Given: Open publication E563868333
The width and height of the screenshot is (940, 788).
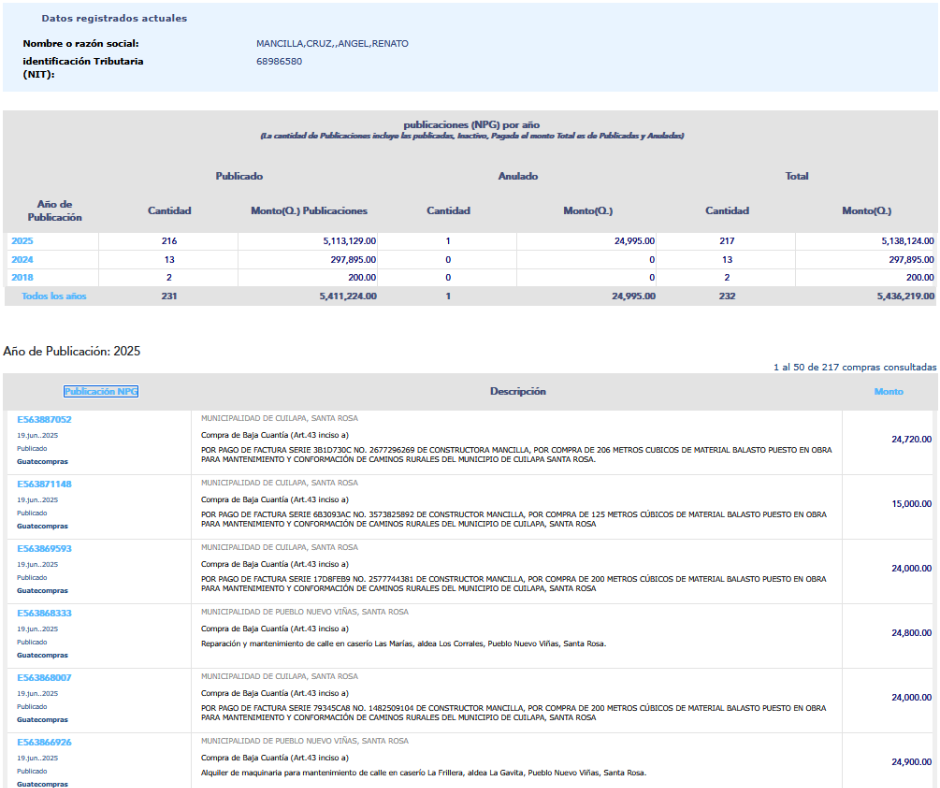Looking at the screenshot, I should [44, 613].
